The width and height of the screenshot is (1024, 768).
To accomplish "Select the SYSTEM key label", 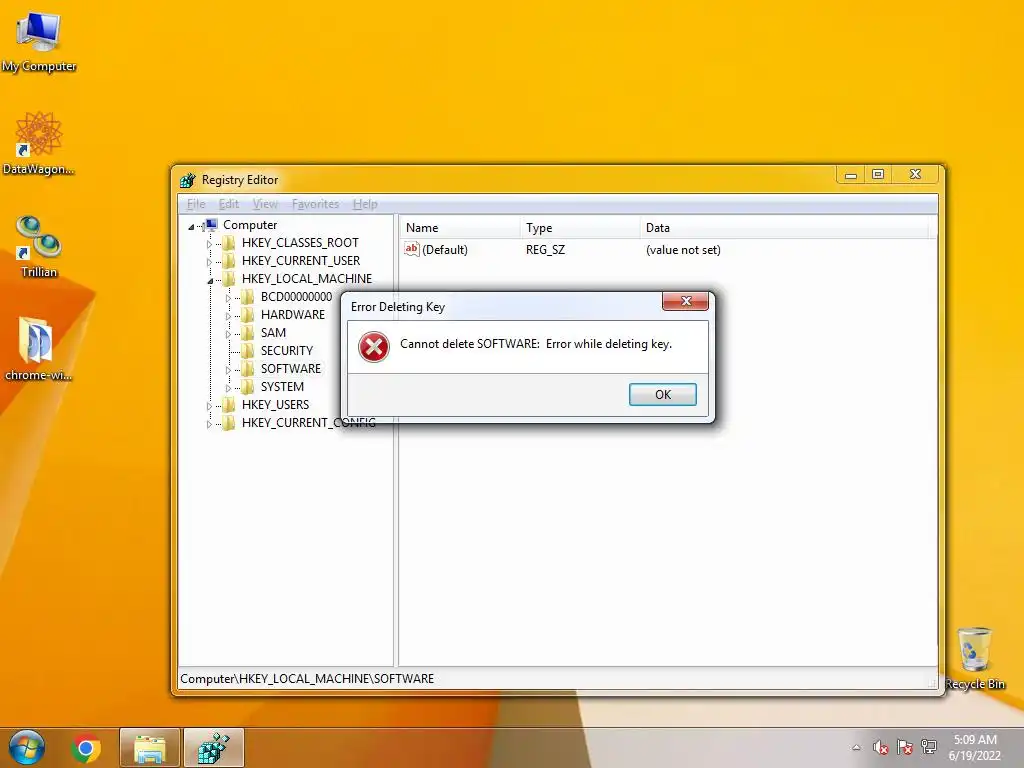I will pos(282,387).
